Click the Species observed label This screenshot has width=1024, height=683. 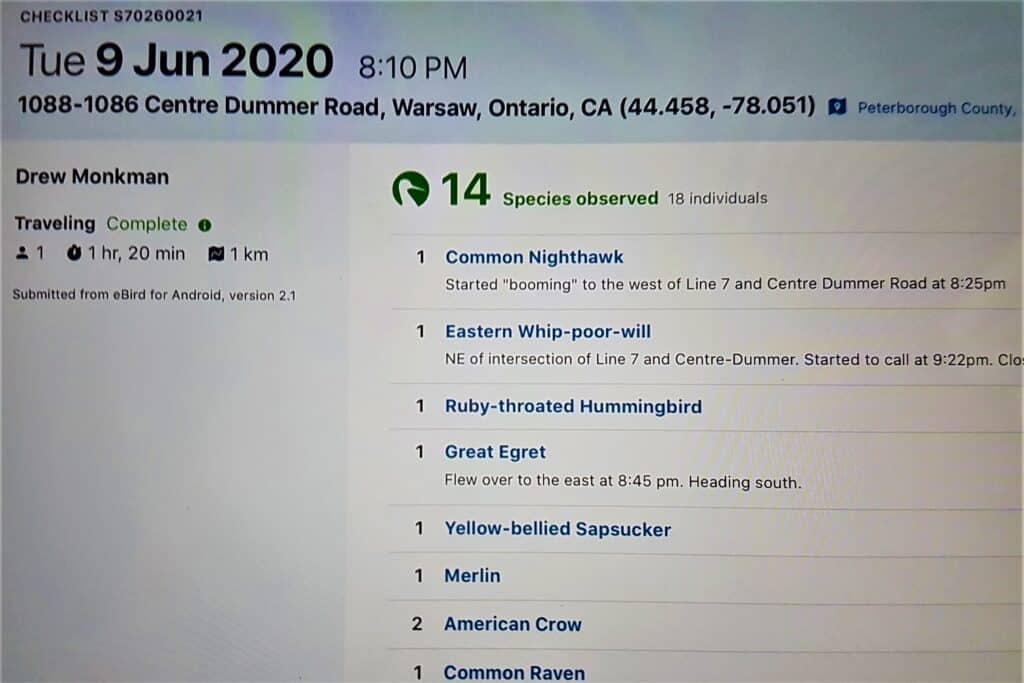point(581,199)
